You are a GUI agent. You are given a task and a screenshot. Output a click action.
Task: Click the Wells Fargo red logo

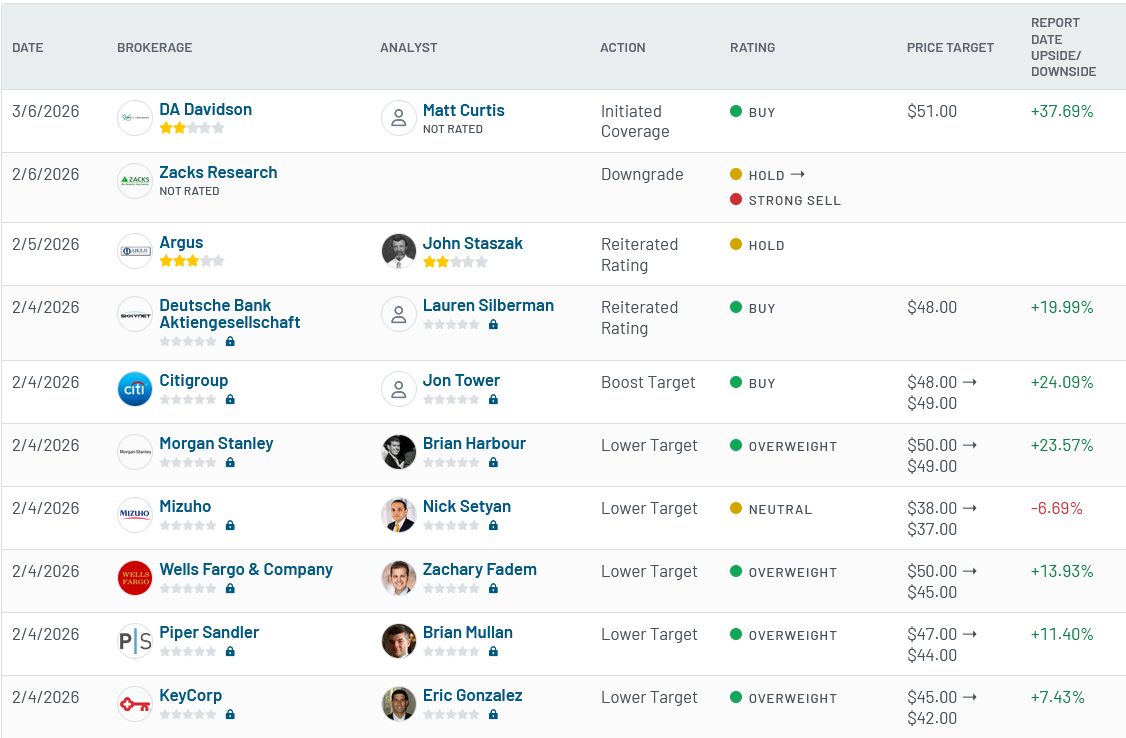pos(135,578)
